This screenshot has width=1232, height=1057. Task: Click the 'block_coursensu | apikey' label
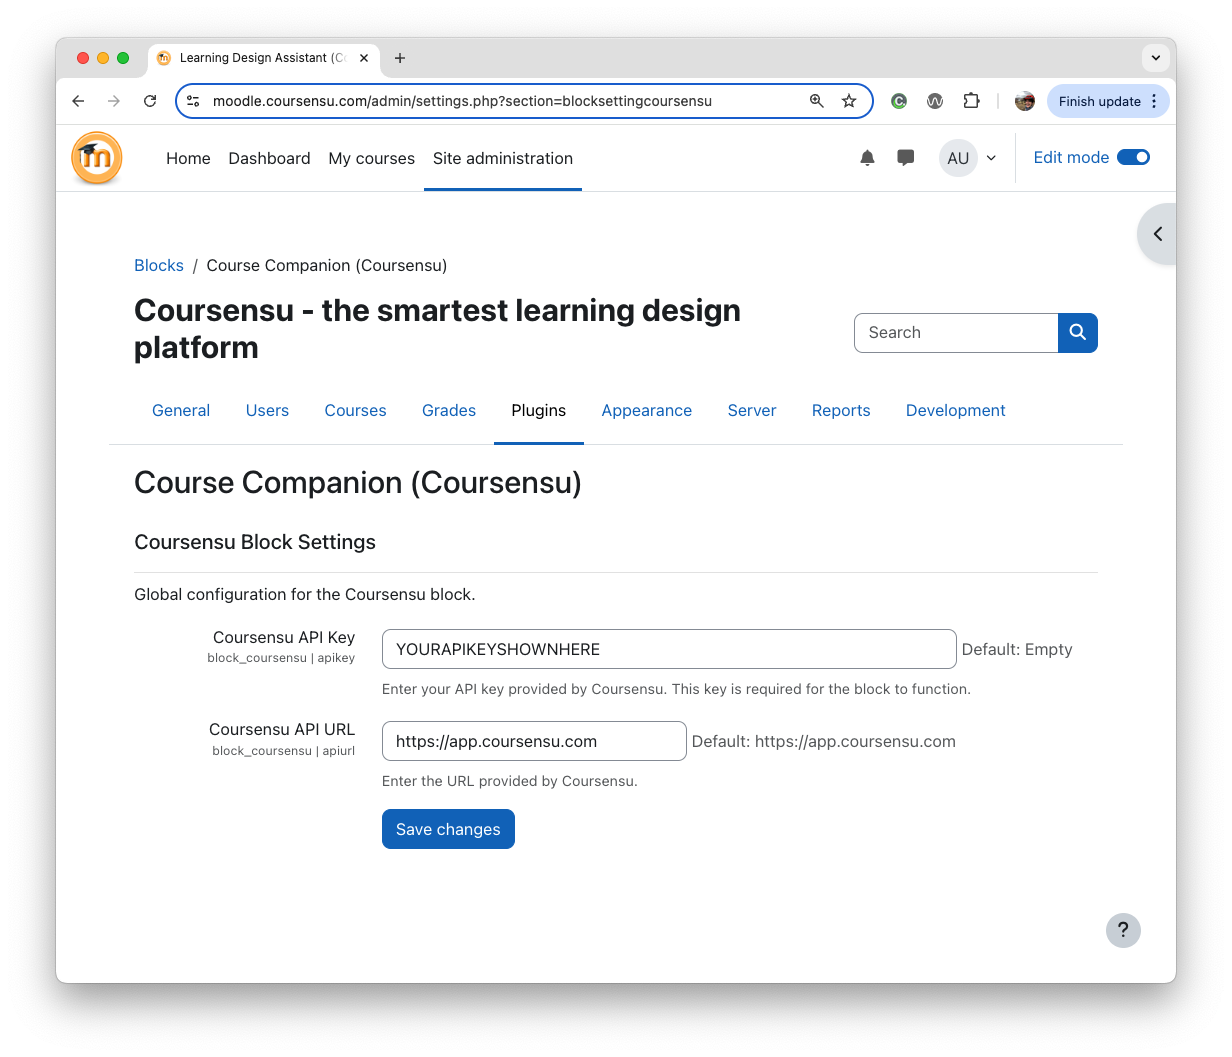[x=281, y=658]
